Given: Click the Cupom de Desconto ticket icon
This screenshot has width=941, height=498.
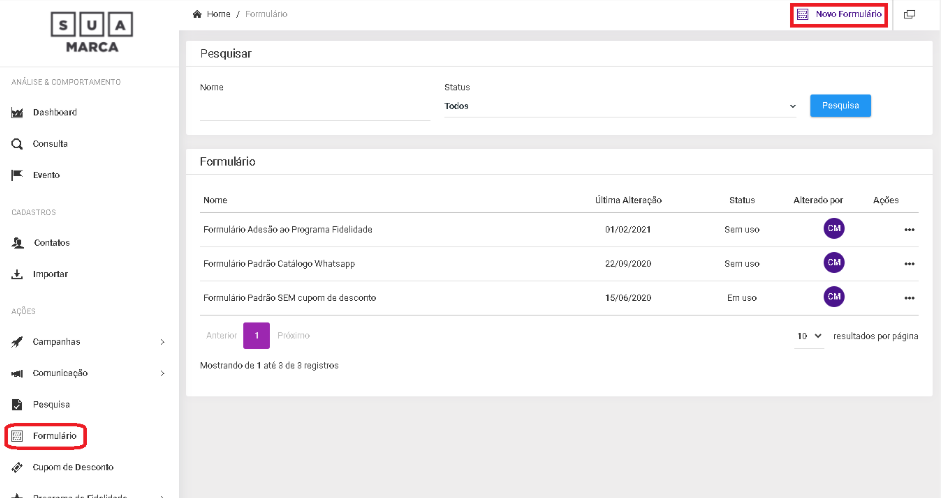Looking at the screenshot, I should pos(17,467).
